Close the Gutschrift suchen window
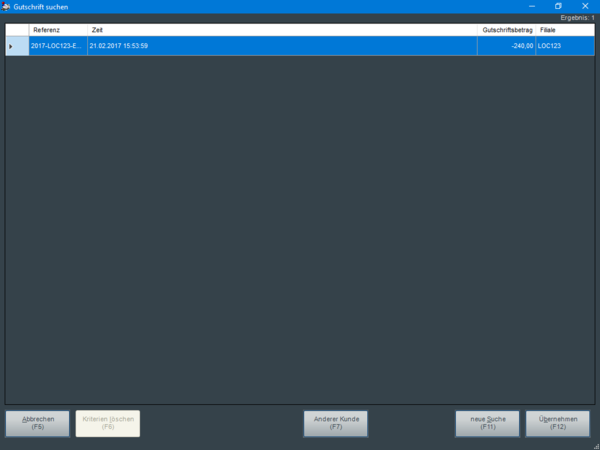600x450 pixels. [585, 7]
